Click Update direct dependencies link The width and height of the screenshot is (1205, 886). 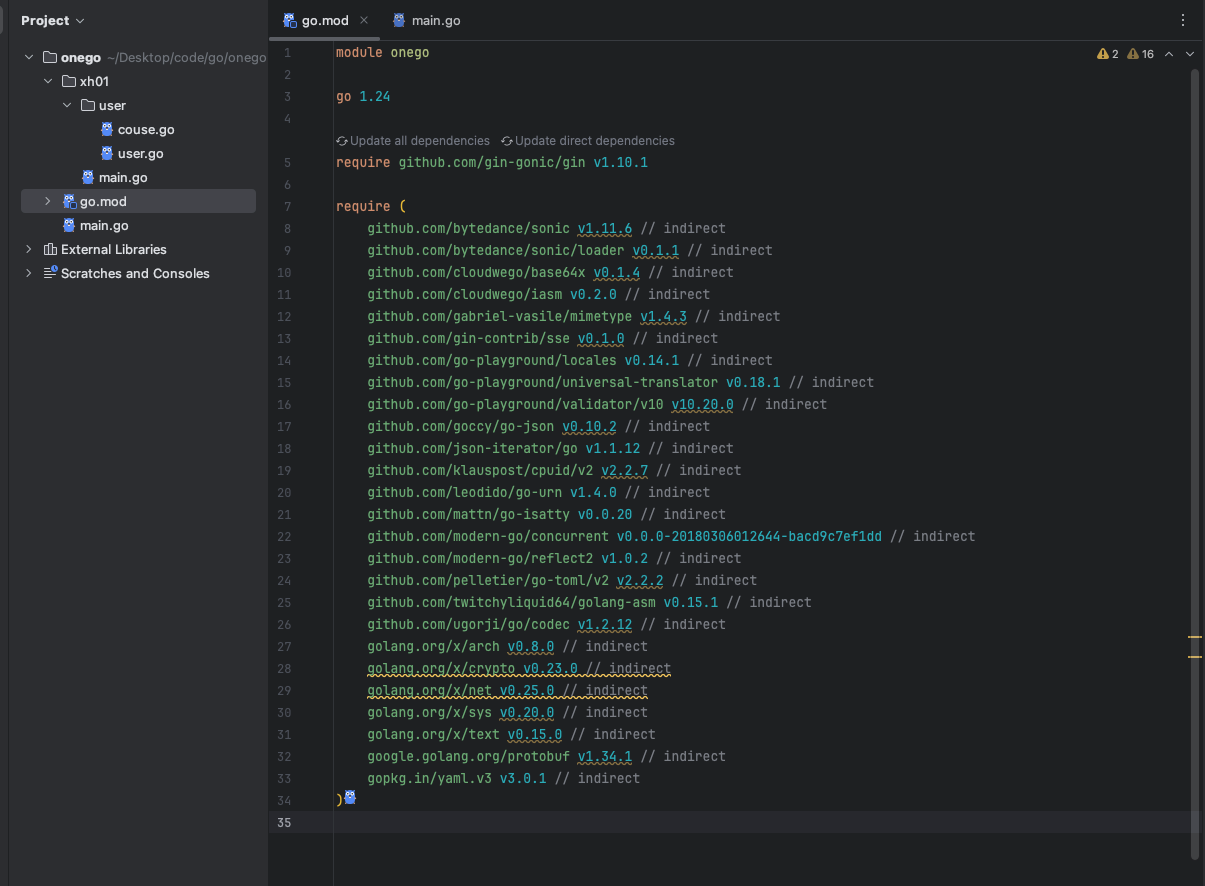tap(594, 141)
